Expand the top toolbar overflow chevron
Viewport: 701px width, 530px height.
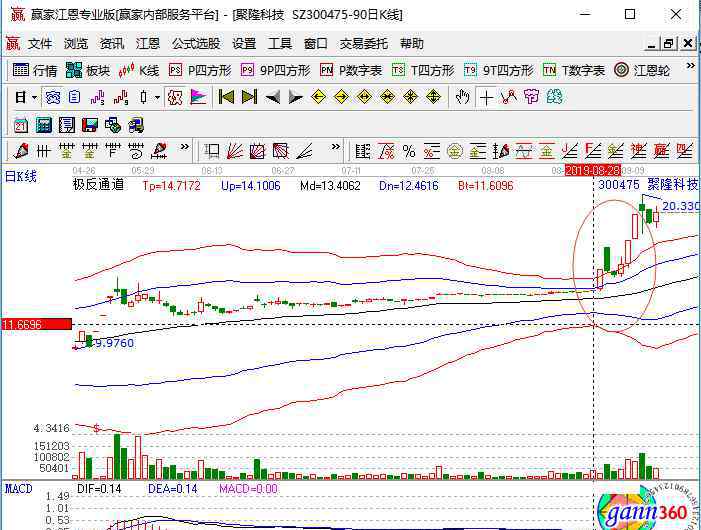(690, 66)
